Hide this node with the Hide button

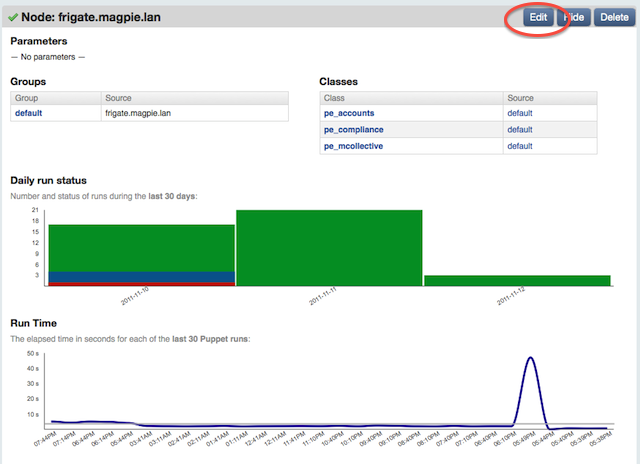pos(574,17)
